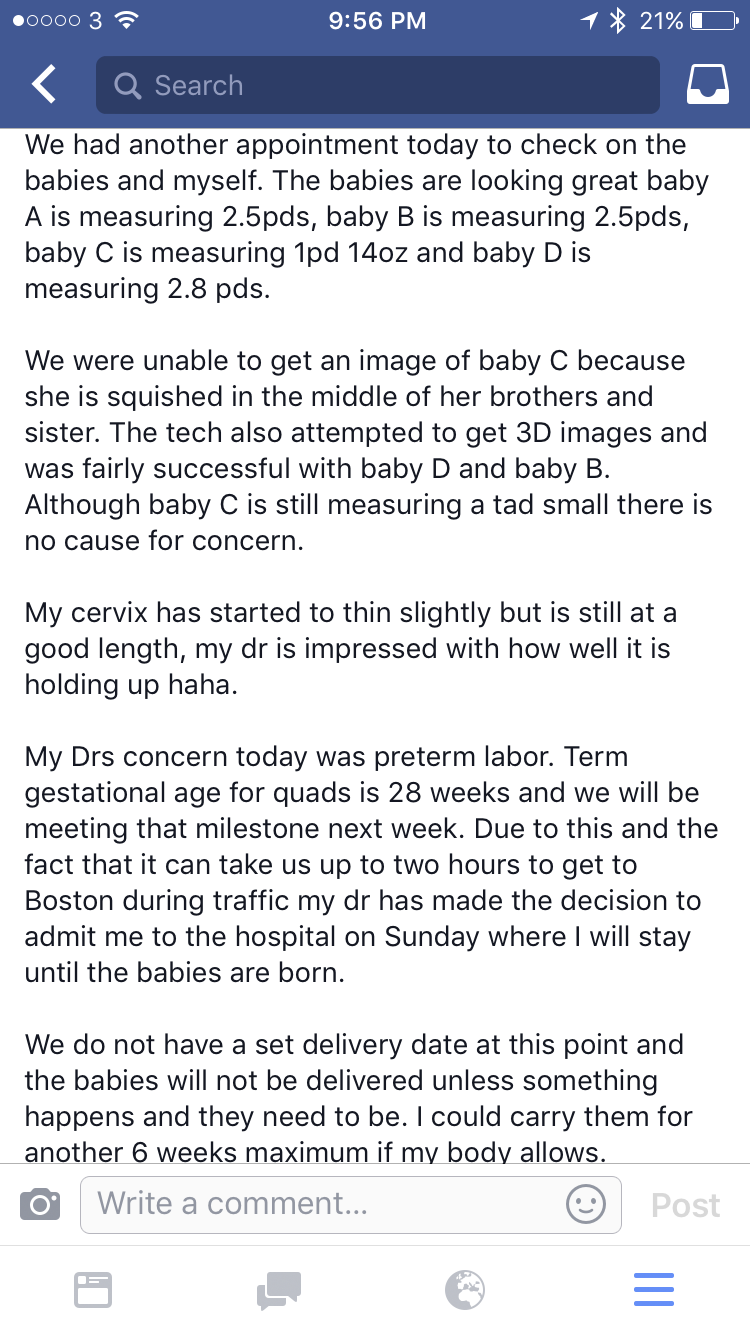Tap the Wi-Fi status icon
This screenshot has width=750, height=1334.
[127, 20]
